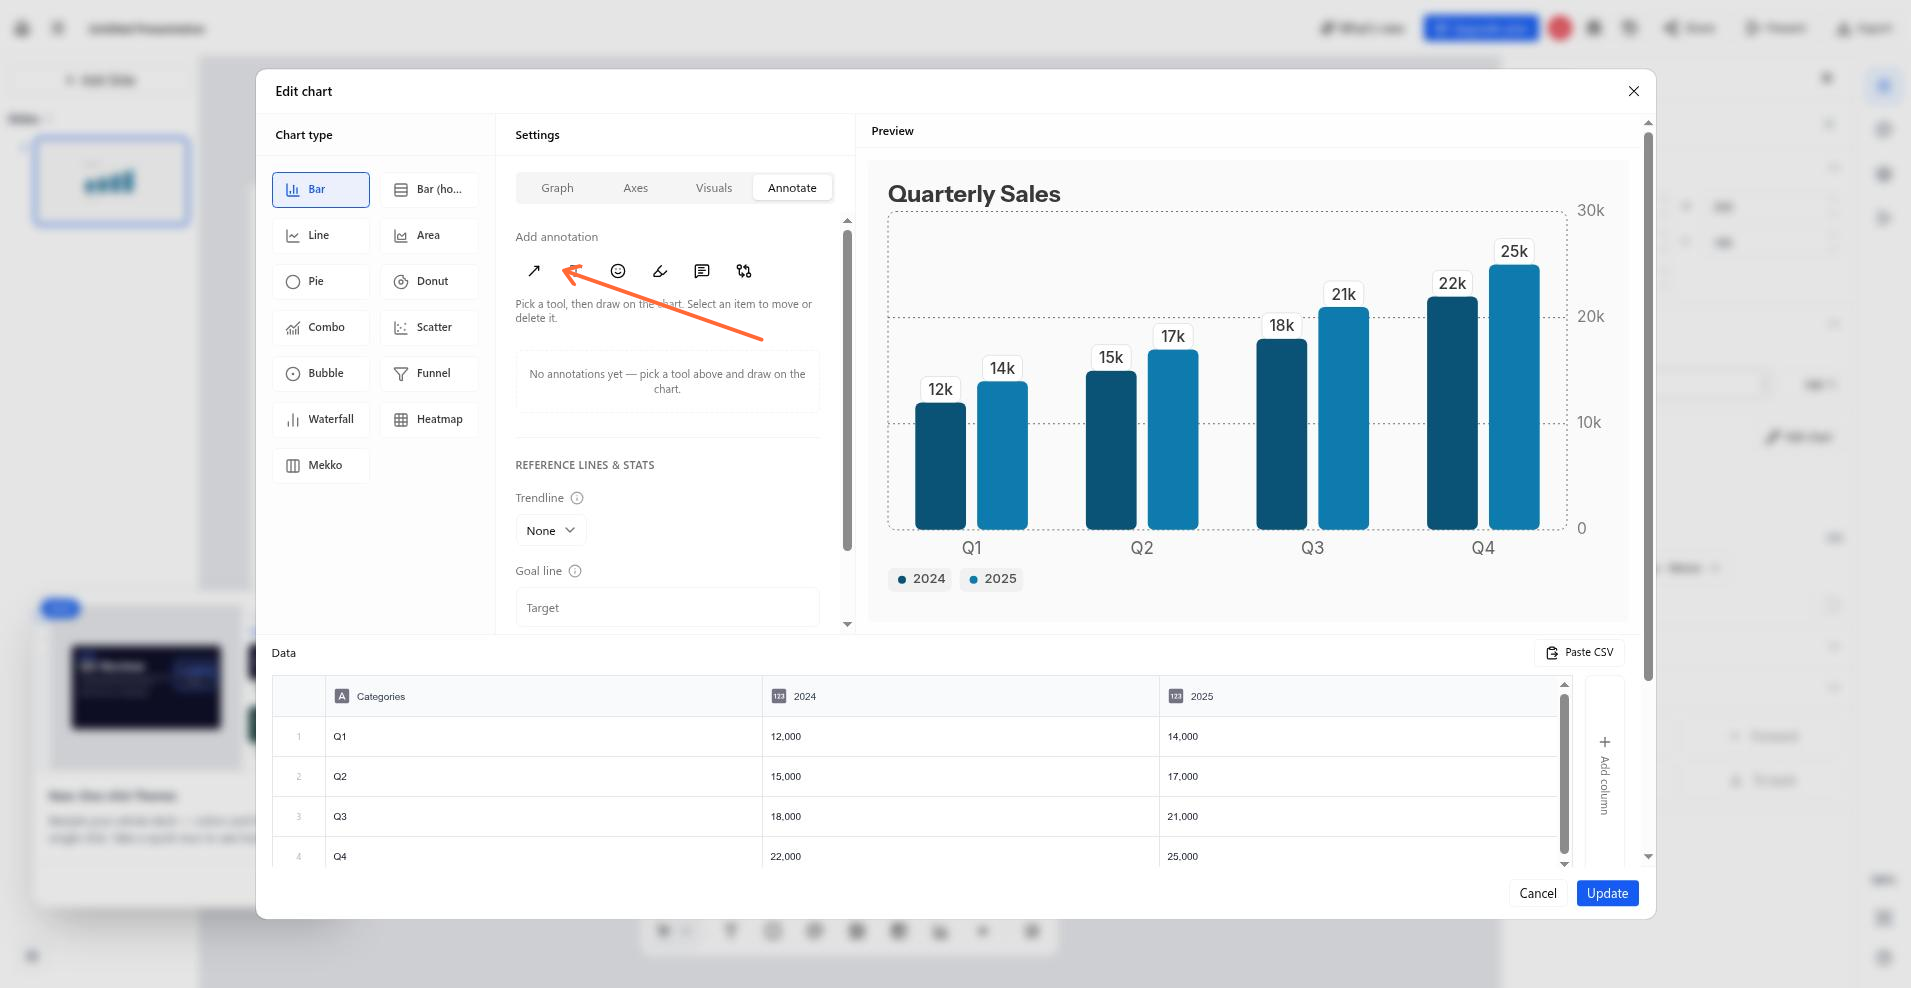This screenshot has height=988, width=1911.
Task: Select the 17,000 data cell
Action: 1358,777
